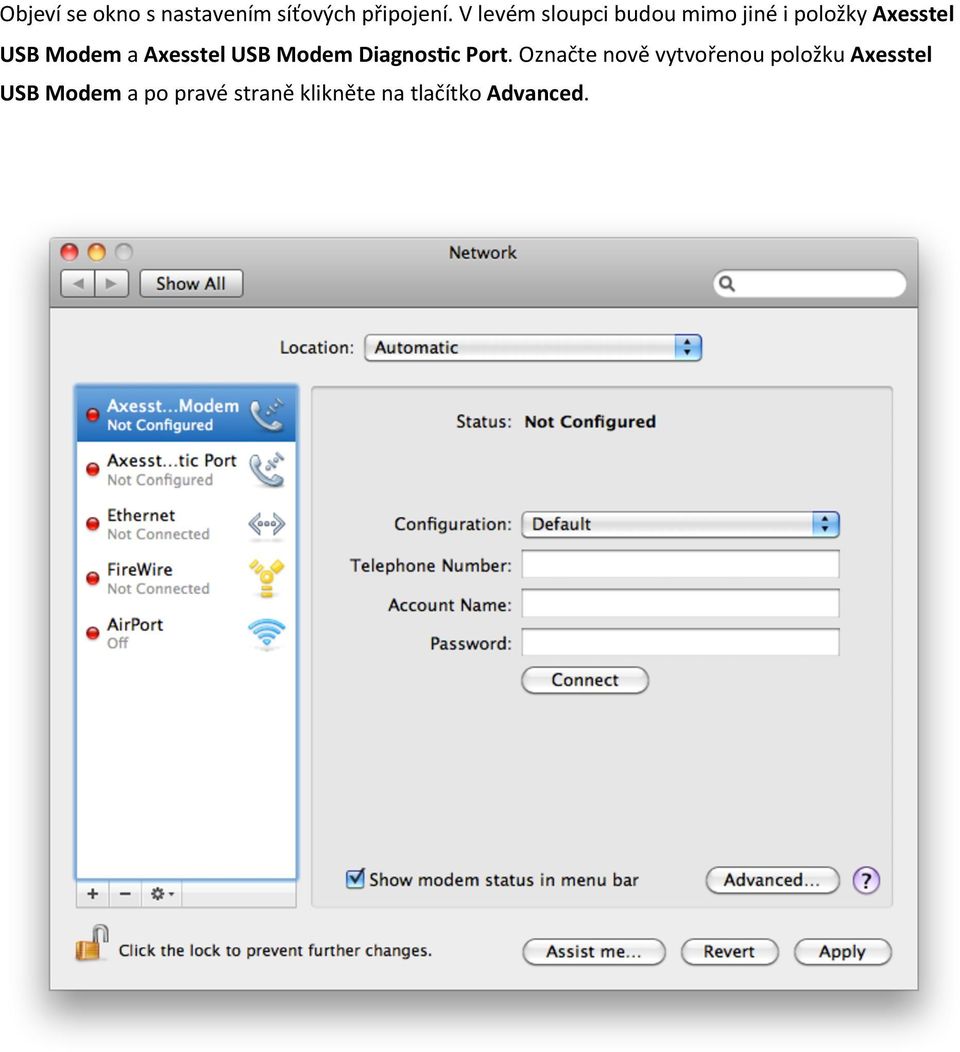
Task: Minimize the Network window
Action: 97,252
